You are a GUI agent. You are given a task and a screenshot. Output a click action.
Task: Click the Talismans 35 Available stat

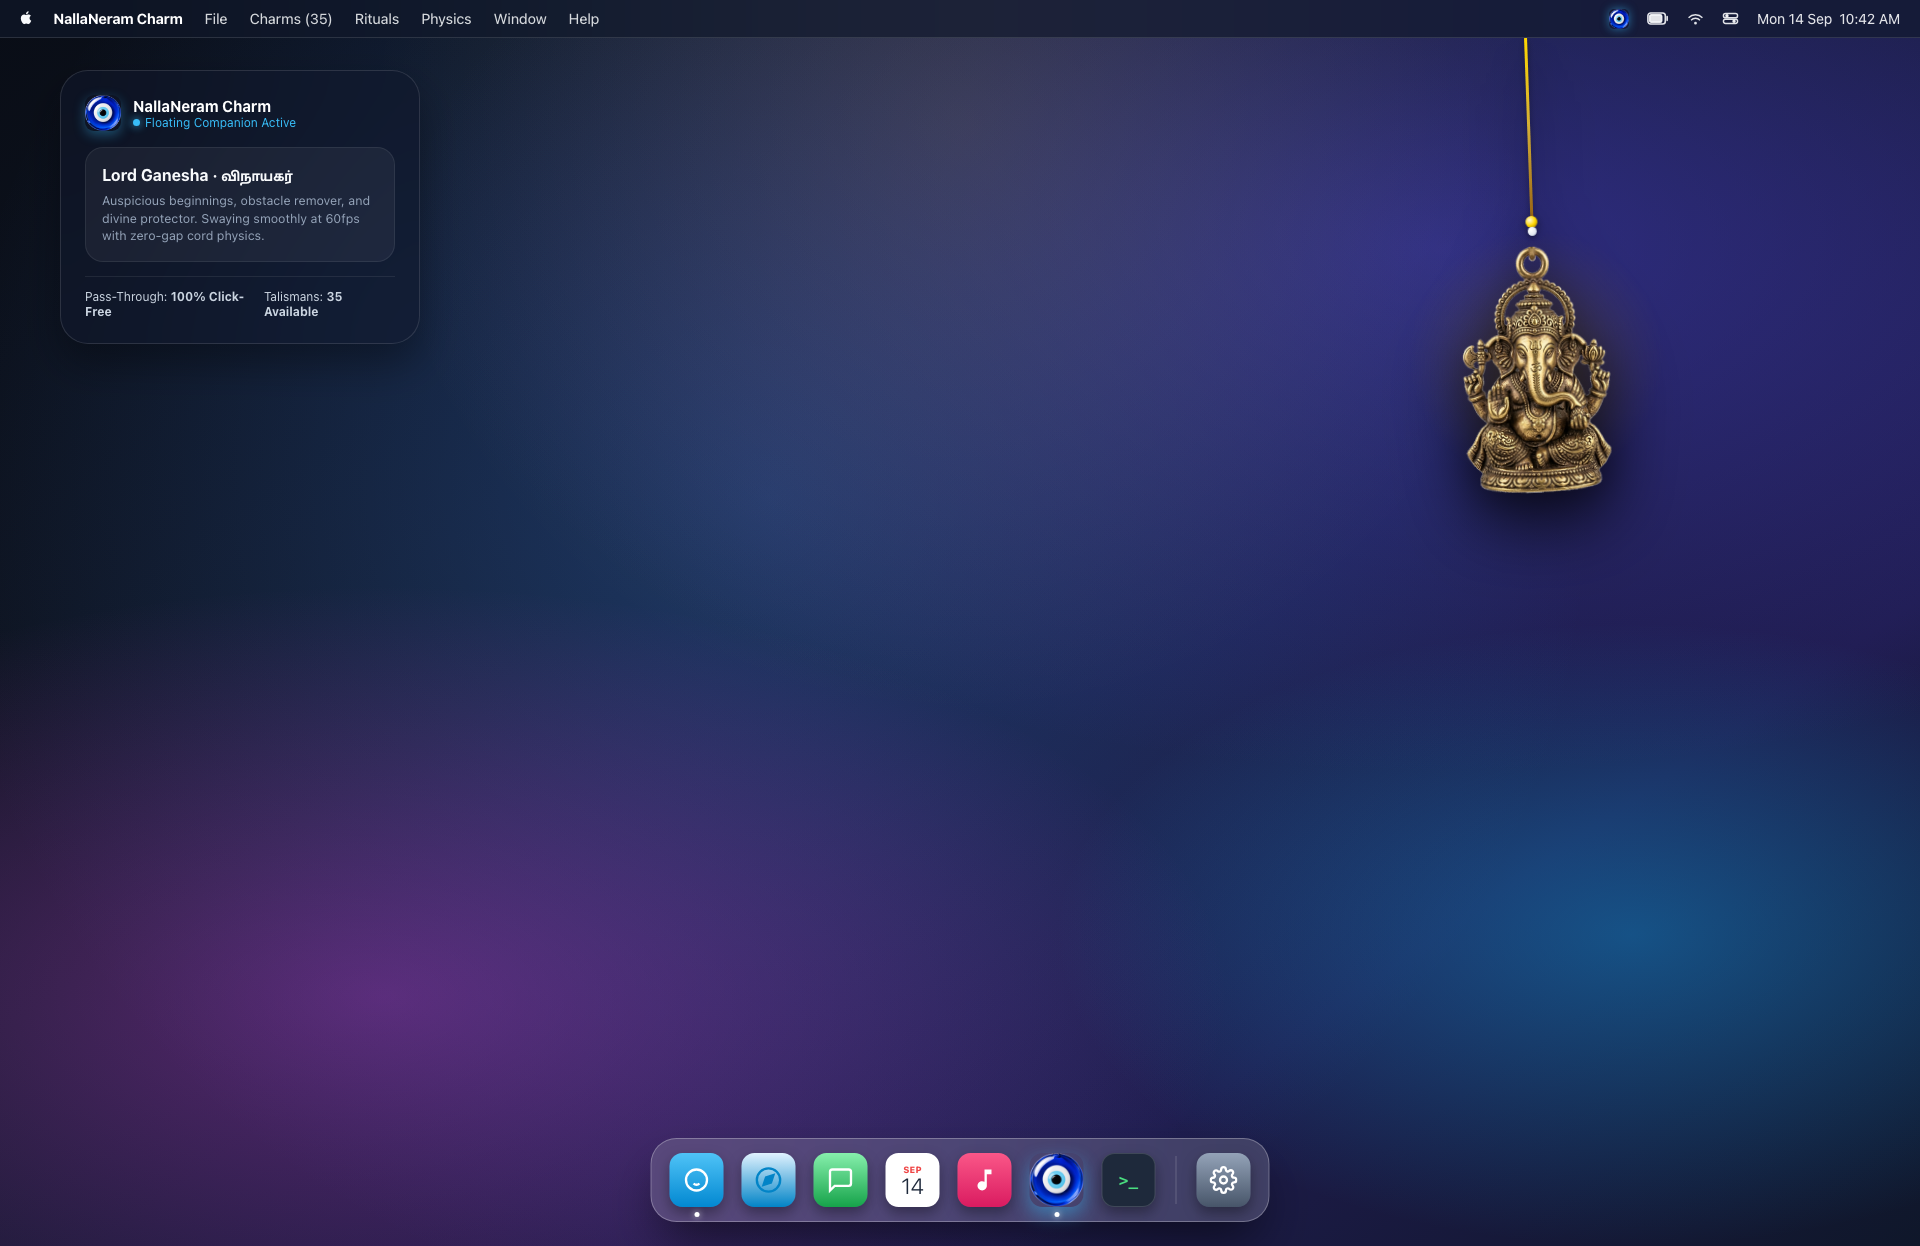point(303,304)
